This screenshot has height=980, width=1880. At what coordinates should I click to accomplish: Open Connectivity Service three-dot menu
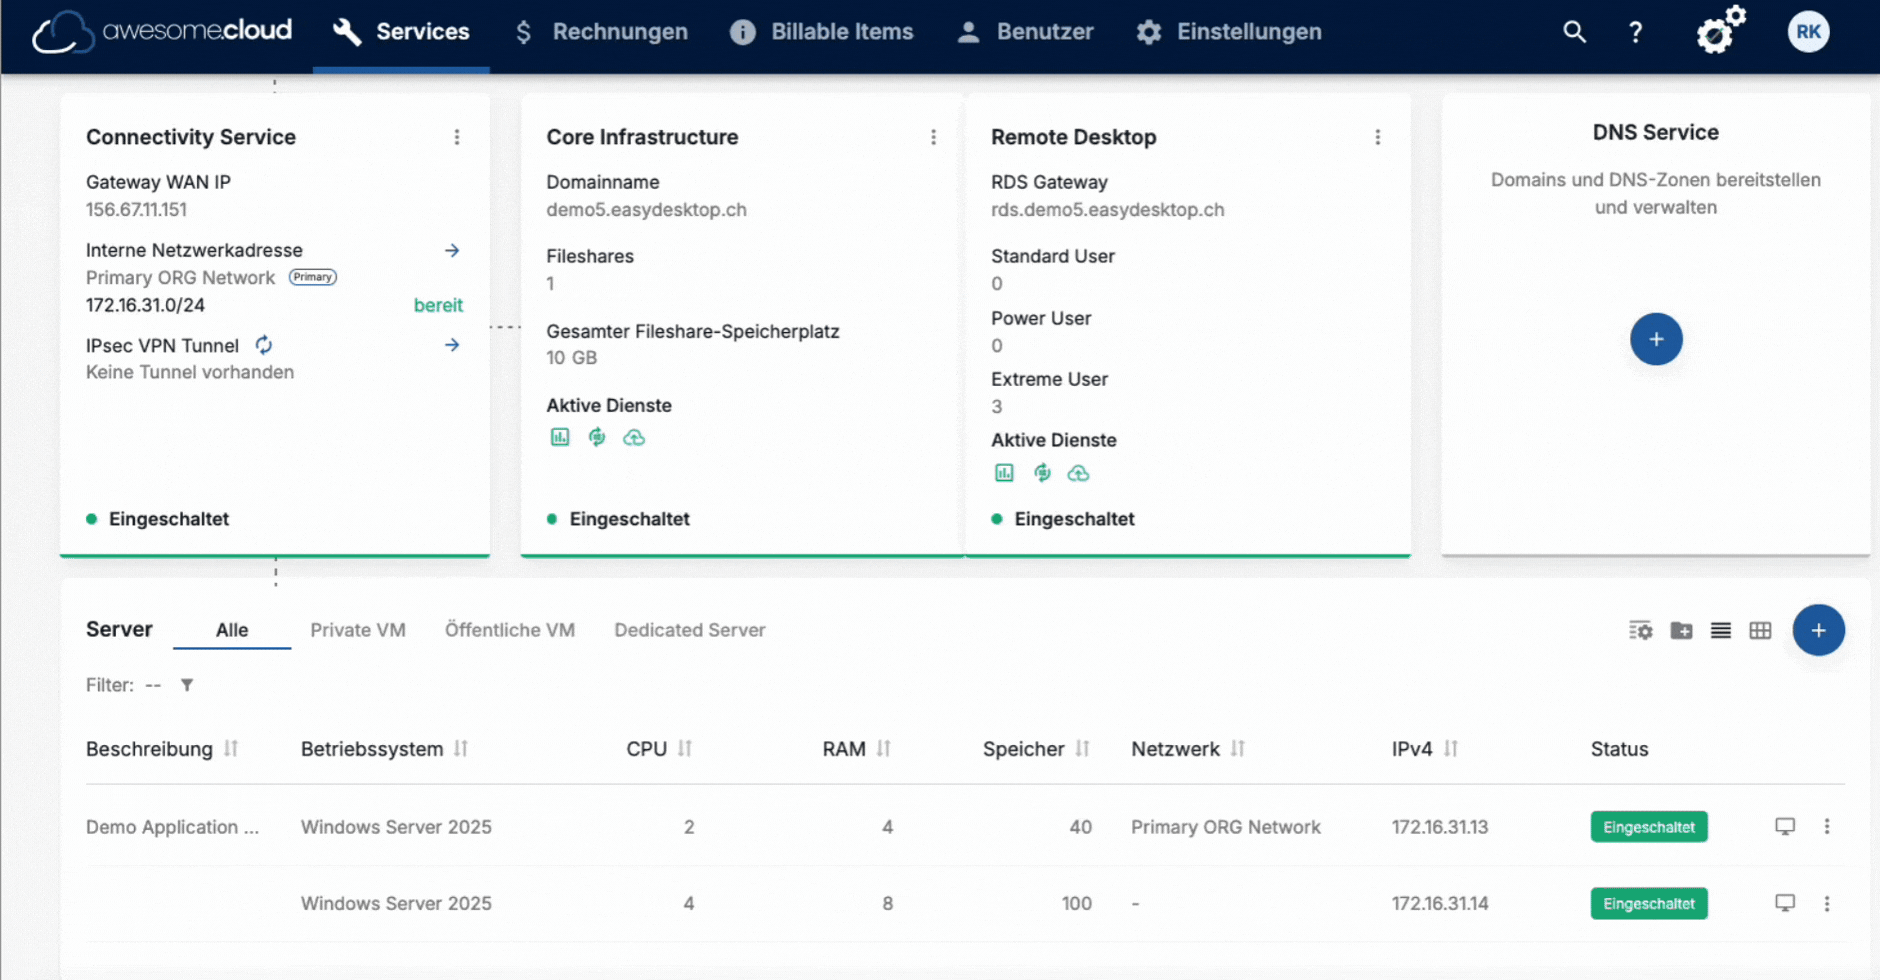point(457,137)
